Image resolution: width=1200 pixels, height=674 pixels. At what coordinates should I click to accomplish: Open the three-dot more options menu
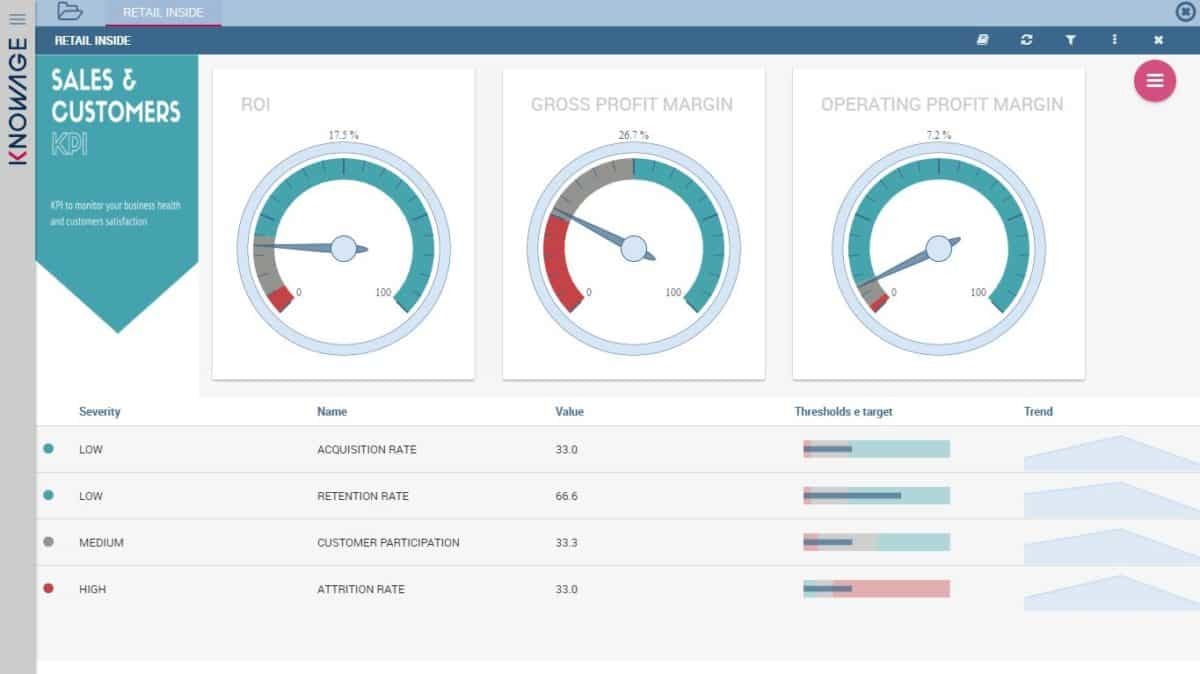click(1114, 40)
